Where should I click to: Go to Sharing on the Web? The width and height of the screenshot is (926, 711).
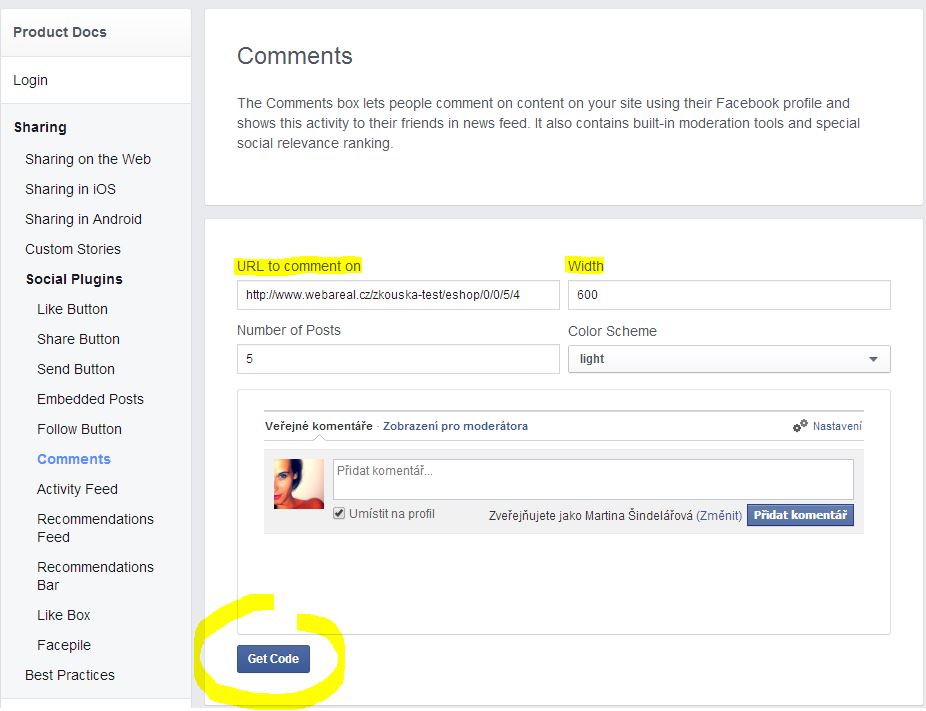click(x=88, y=159)
